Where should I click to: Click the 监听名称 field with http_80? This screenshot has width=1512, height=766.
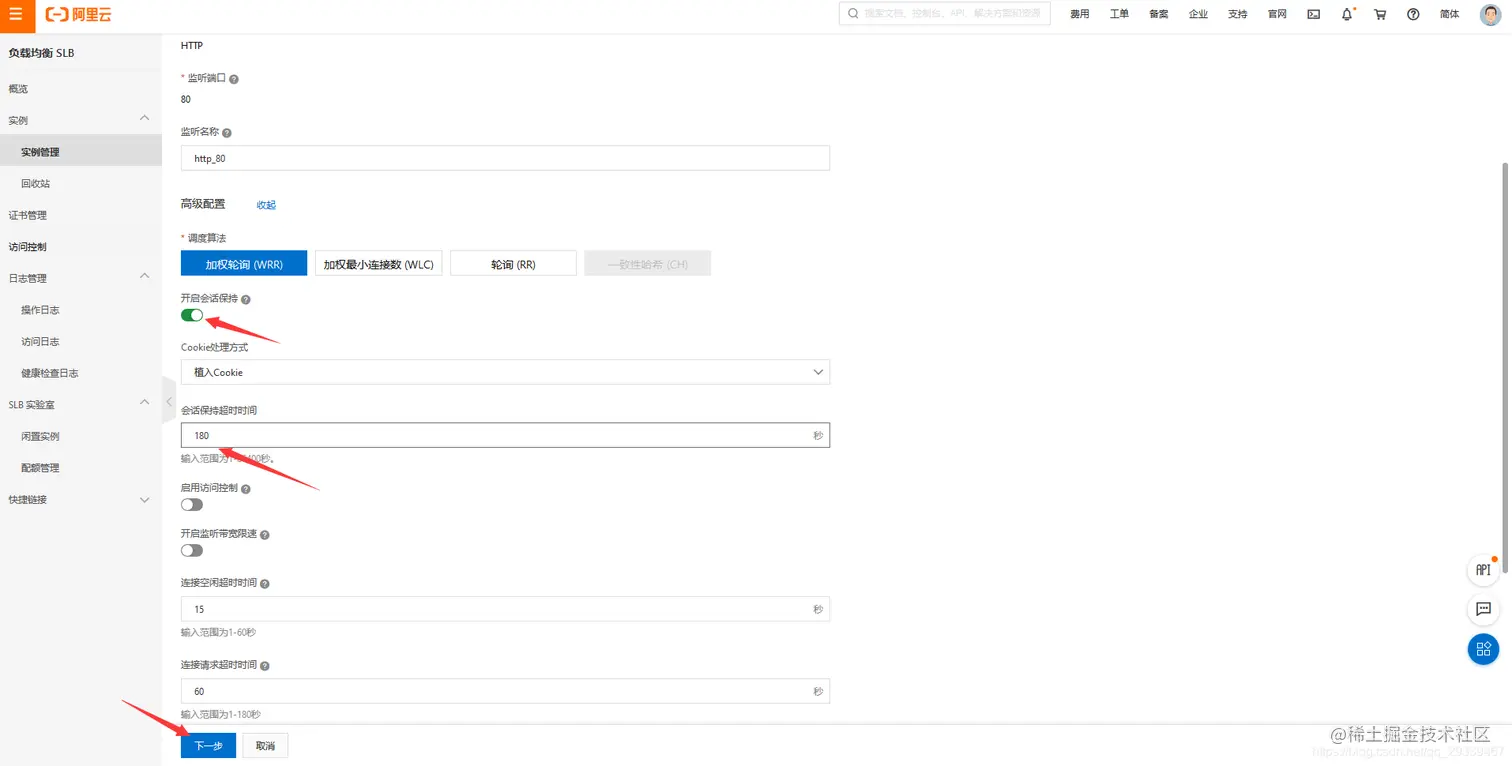(505, 158)
